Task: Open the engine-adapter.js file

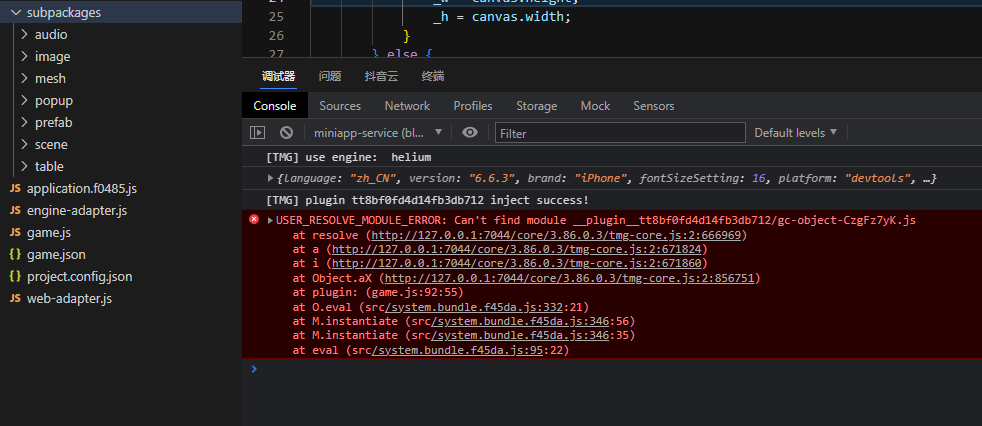Action: (x=77, y=210)
